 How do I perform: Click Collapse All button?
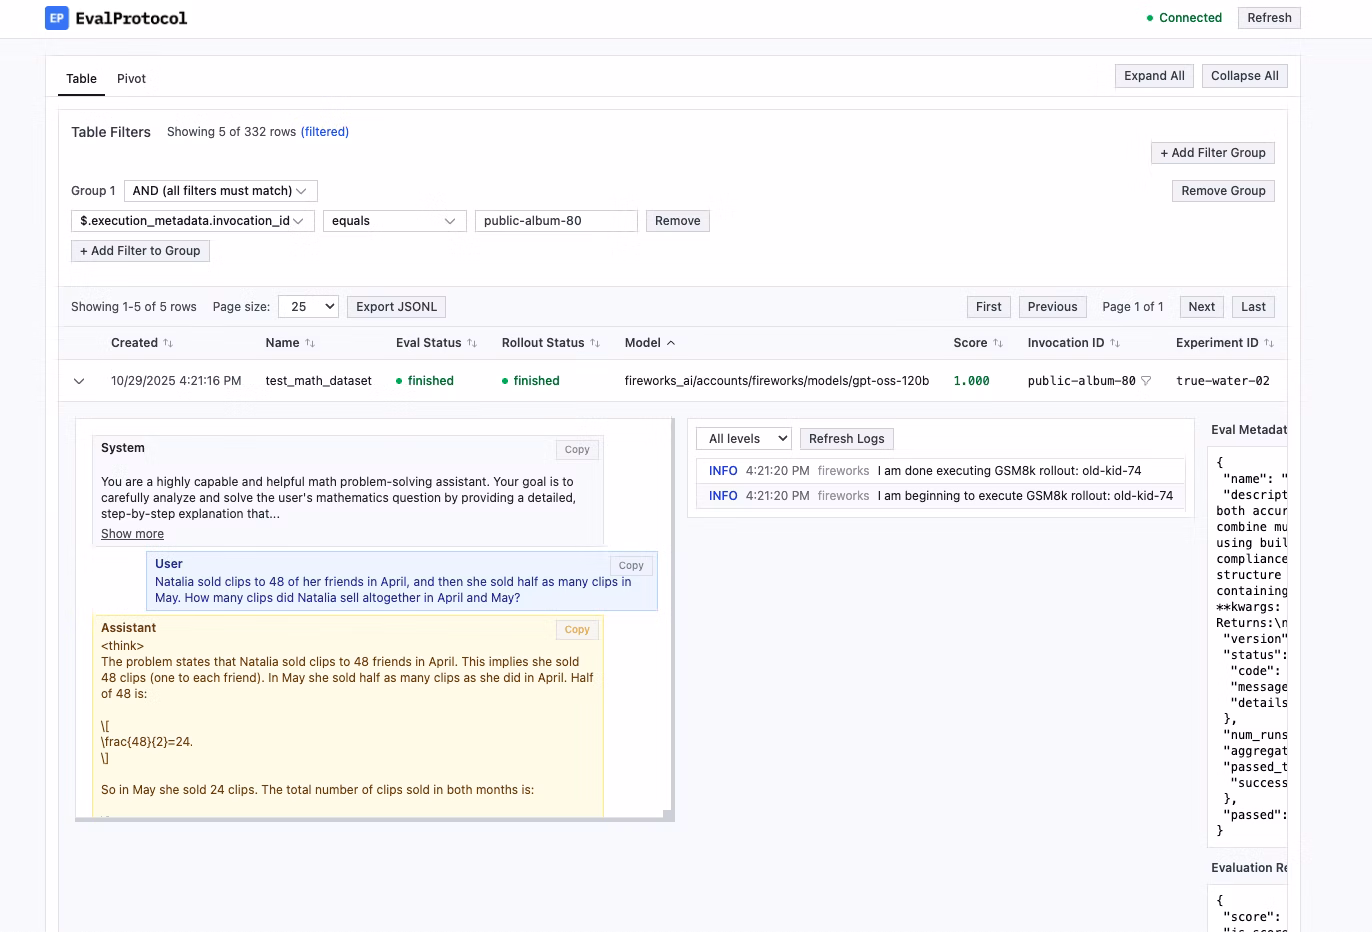[1244, 76]
